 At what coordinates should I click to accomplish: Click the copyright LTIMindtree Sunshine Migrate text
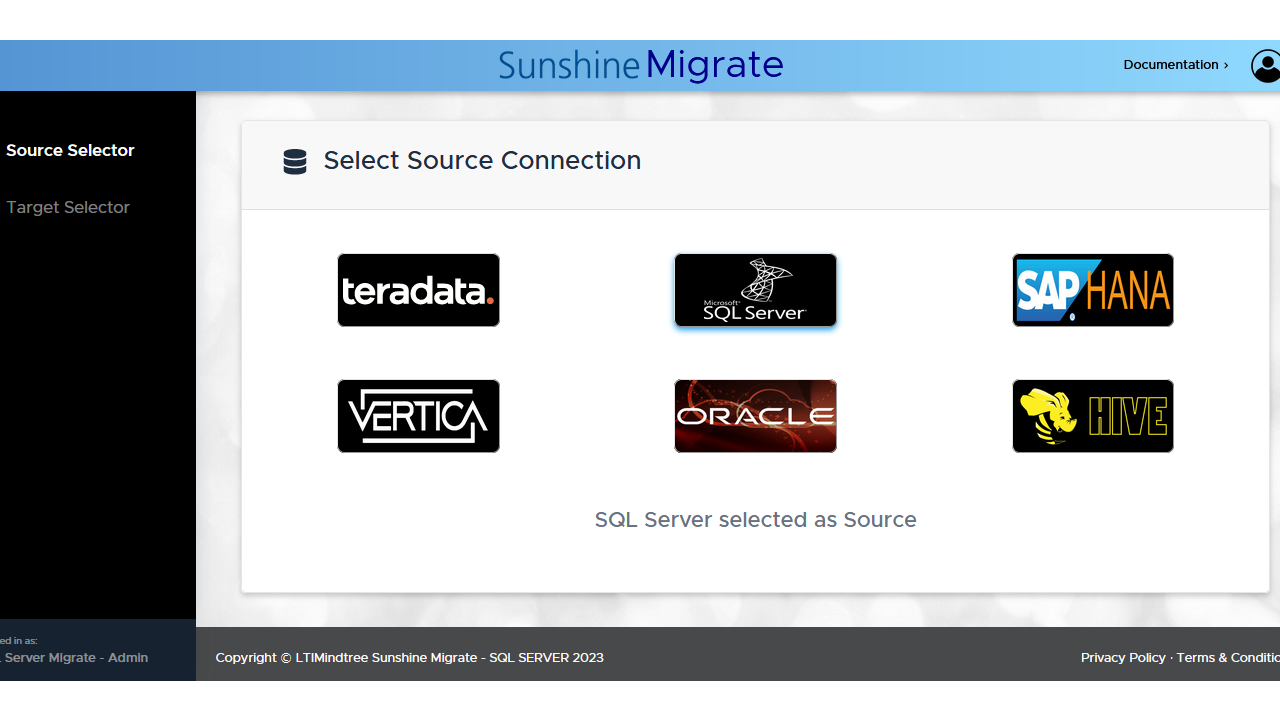pyautogui.click(x=410, y=657)
